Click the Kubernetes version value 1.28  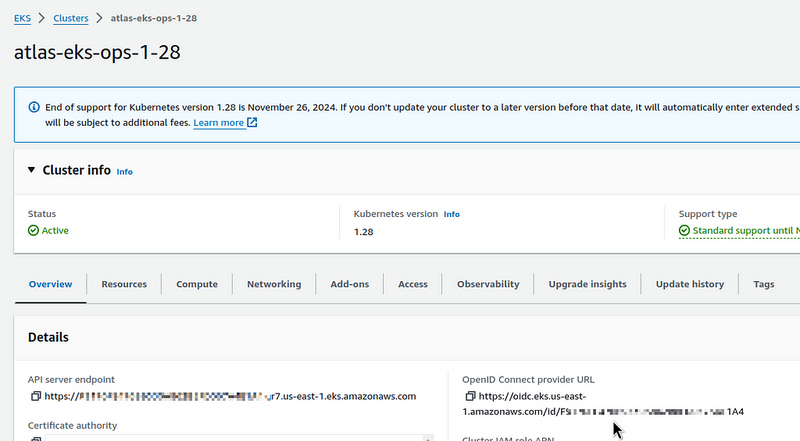pyautogui.click(x=364, y=232)
